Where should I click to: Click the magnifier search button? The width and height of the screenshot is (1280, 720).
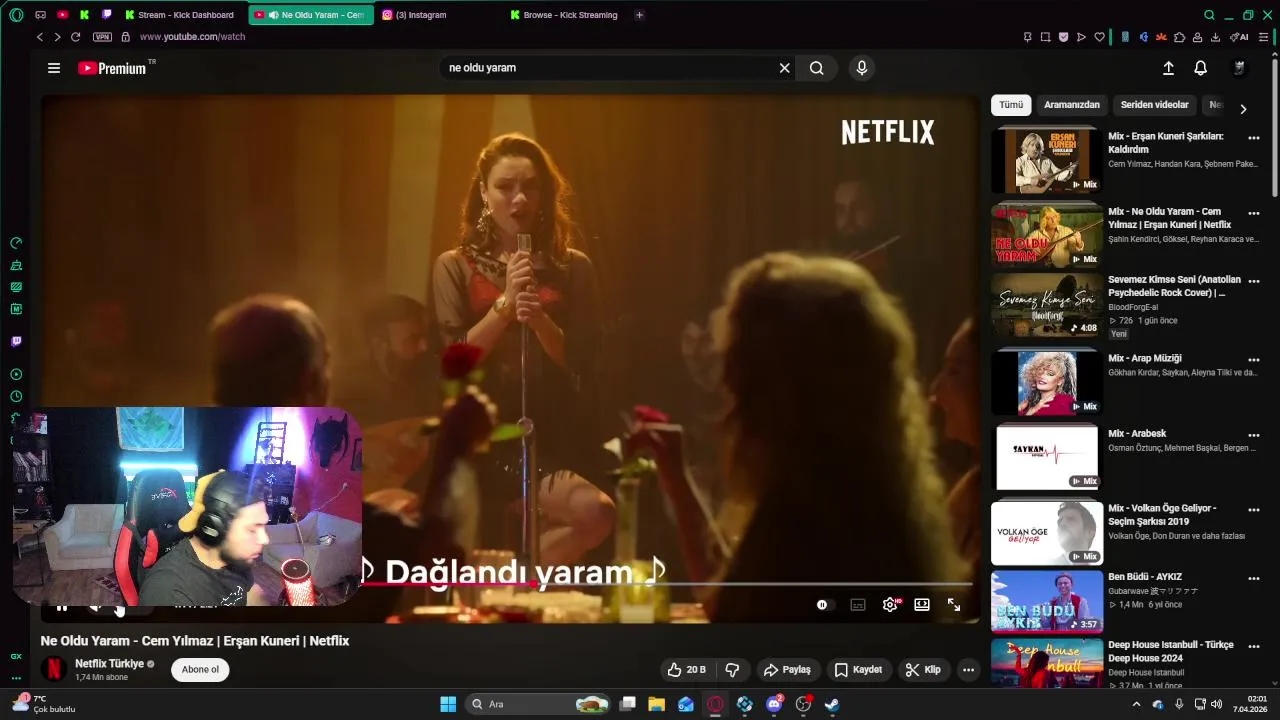pos(817,68)
